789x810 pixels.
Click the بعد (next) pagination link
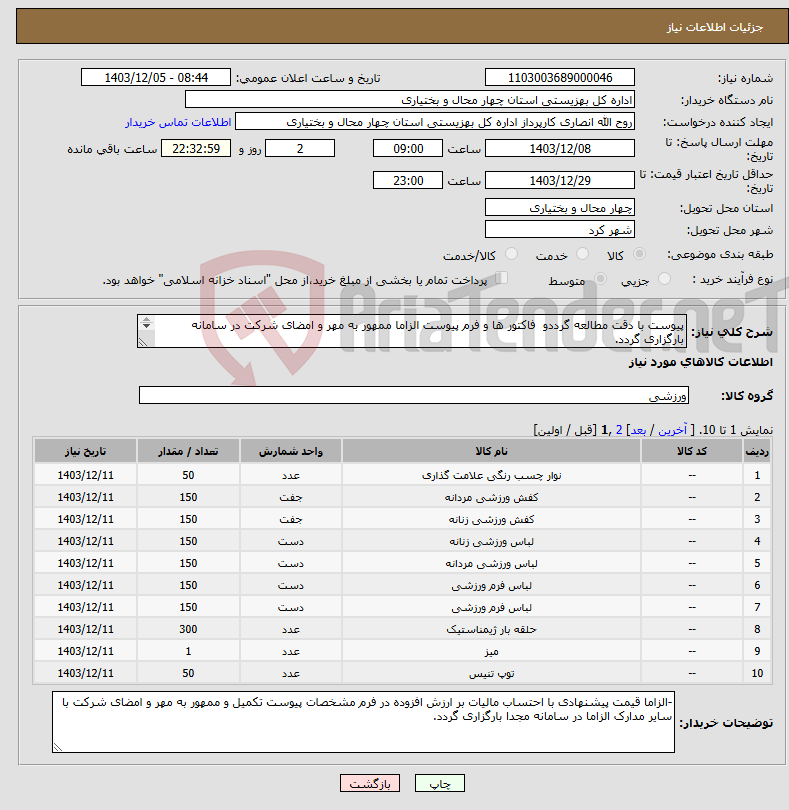click(x=638, y=430)
